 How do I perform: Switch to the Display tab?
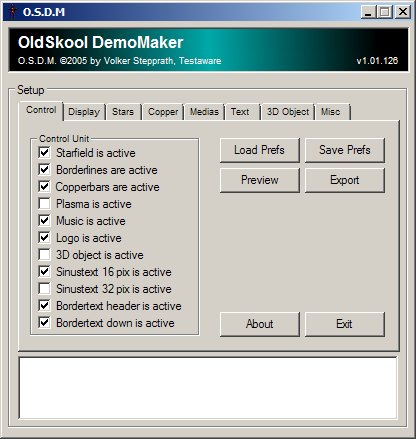click(84, 112)
